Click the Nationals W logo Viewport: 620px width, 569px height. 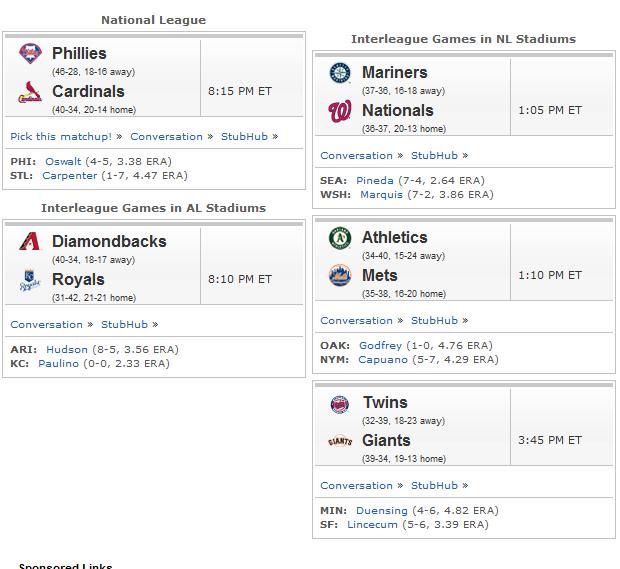click(x=340, y=111)
